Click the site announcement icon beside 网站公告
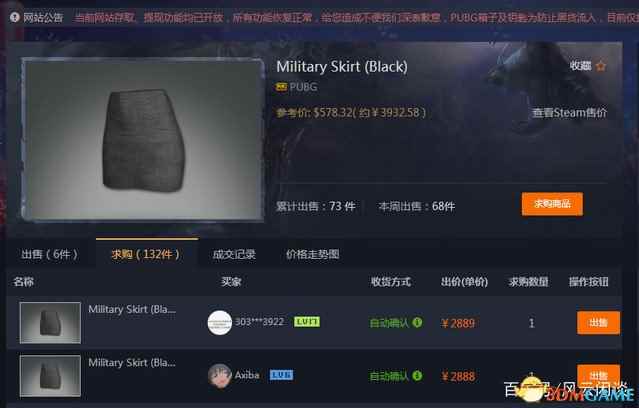The width and height of the screenshot is (639, 408). point(15,17)
